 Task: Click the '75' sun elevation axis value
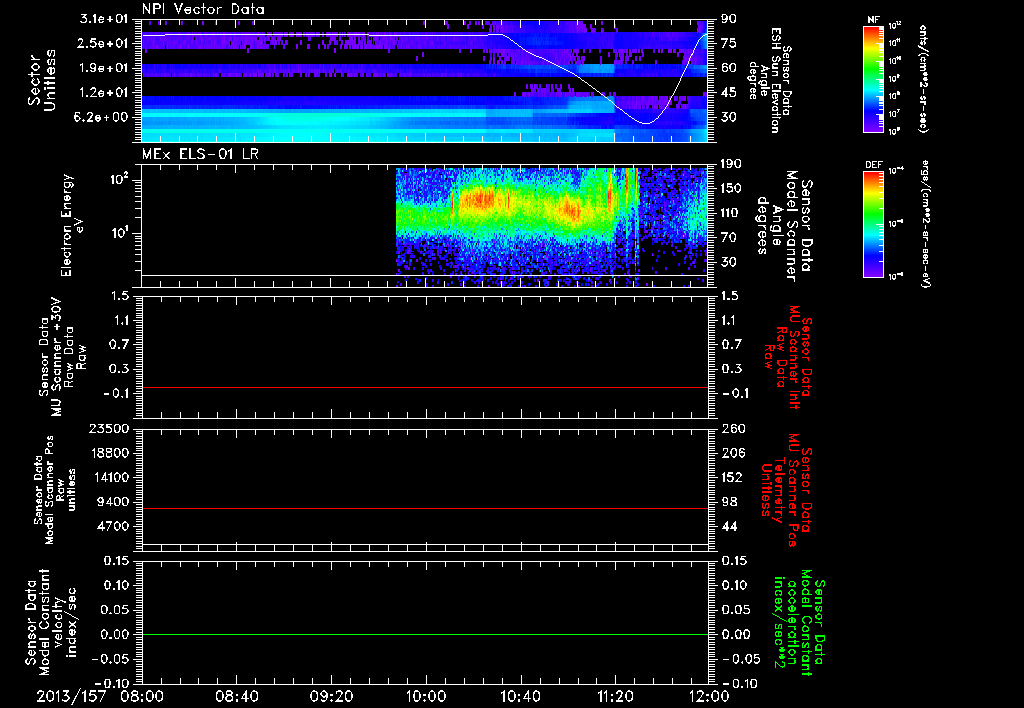point(728,43)
